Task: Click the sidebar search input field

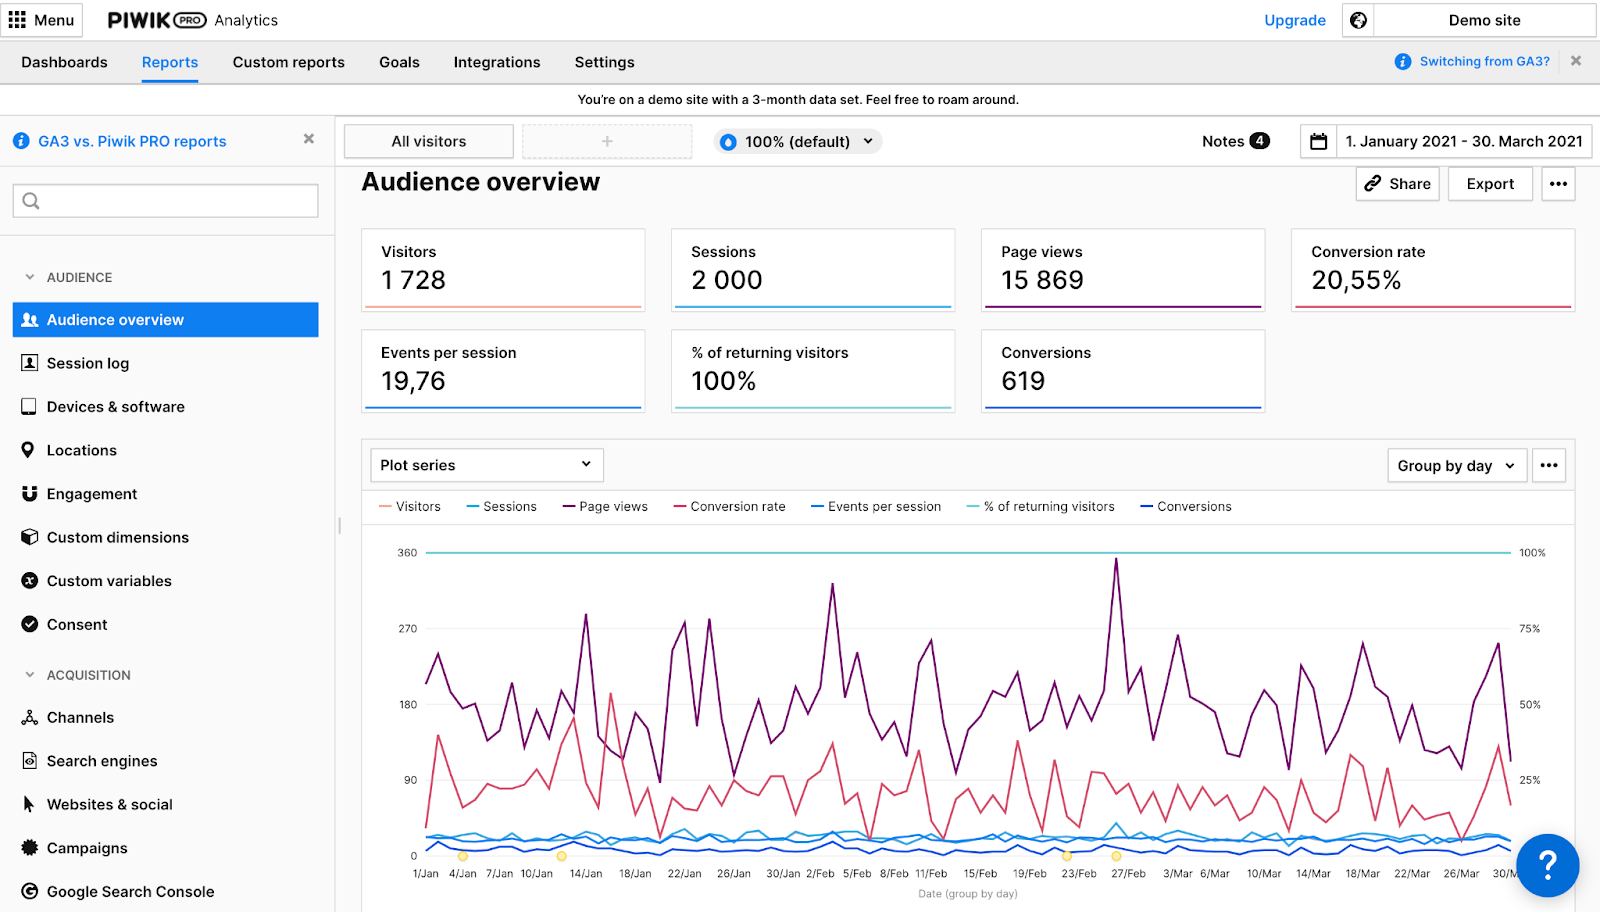Action: tap(166, 201)
